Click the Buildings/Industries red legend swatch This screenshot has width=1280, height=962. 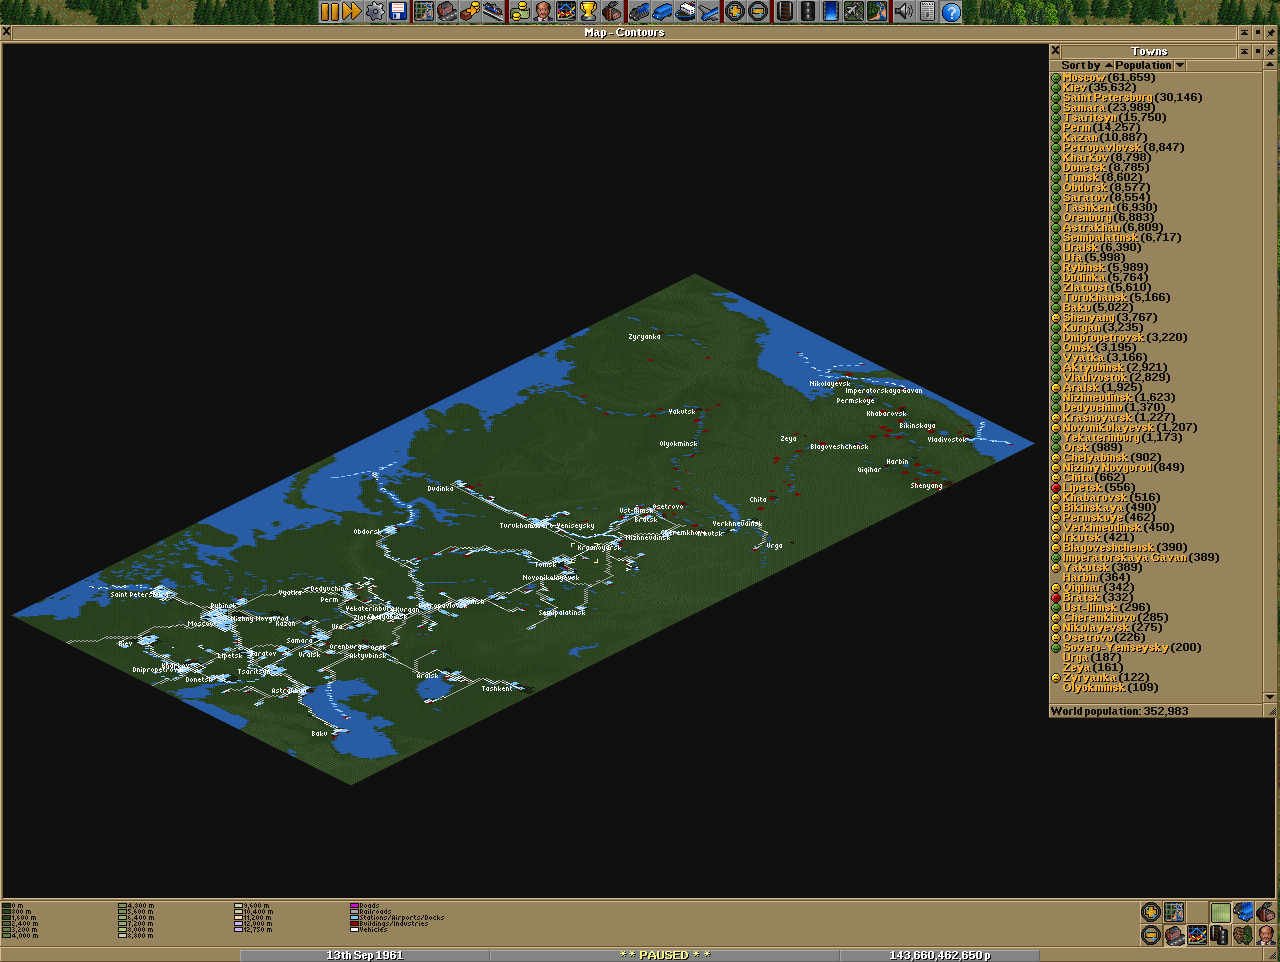(354, 923)
